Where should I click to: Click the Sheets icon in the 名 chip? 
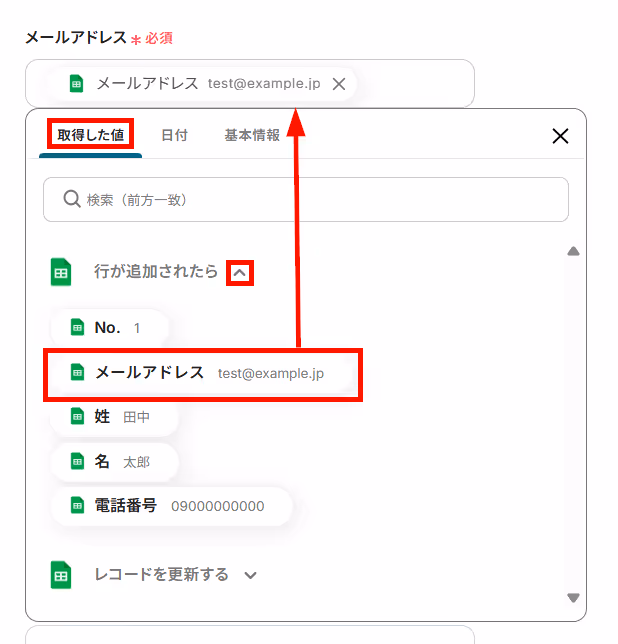[x=77, y=461]
